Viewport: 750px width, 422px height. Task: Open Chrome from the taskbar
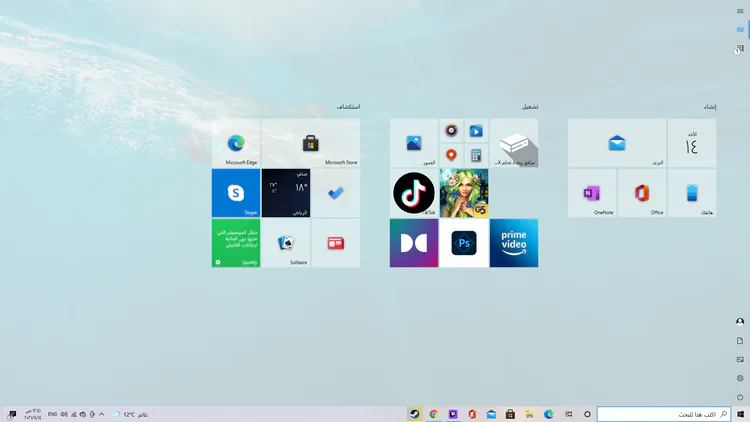[x=434, y=414]
